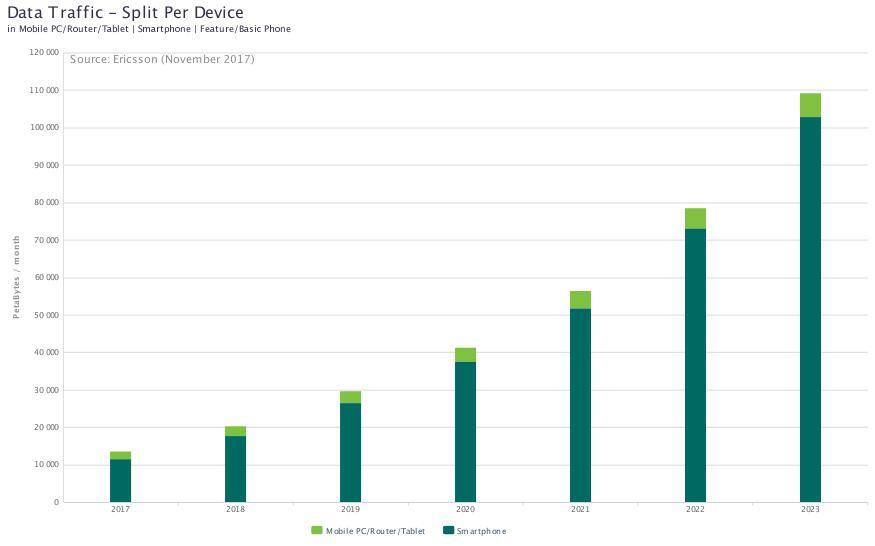This screenshot has height=546, width=875.
Task: Click the Source: Ericsson (November 2017) text
Action: pyautogui.click(x=162, y=60)
